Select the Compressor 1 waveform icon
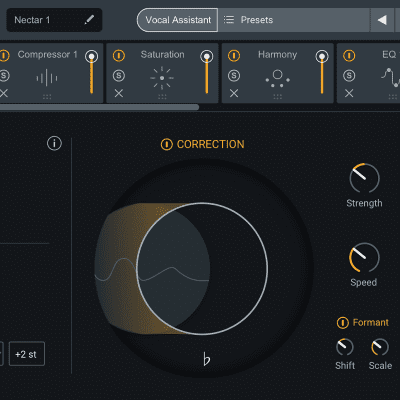This screenshot has width=400, height=400. click(x=47, y=78)
